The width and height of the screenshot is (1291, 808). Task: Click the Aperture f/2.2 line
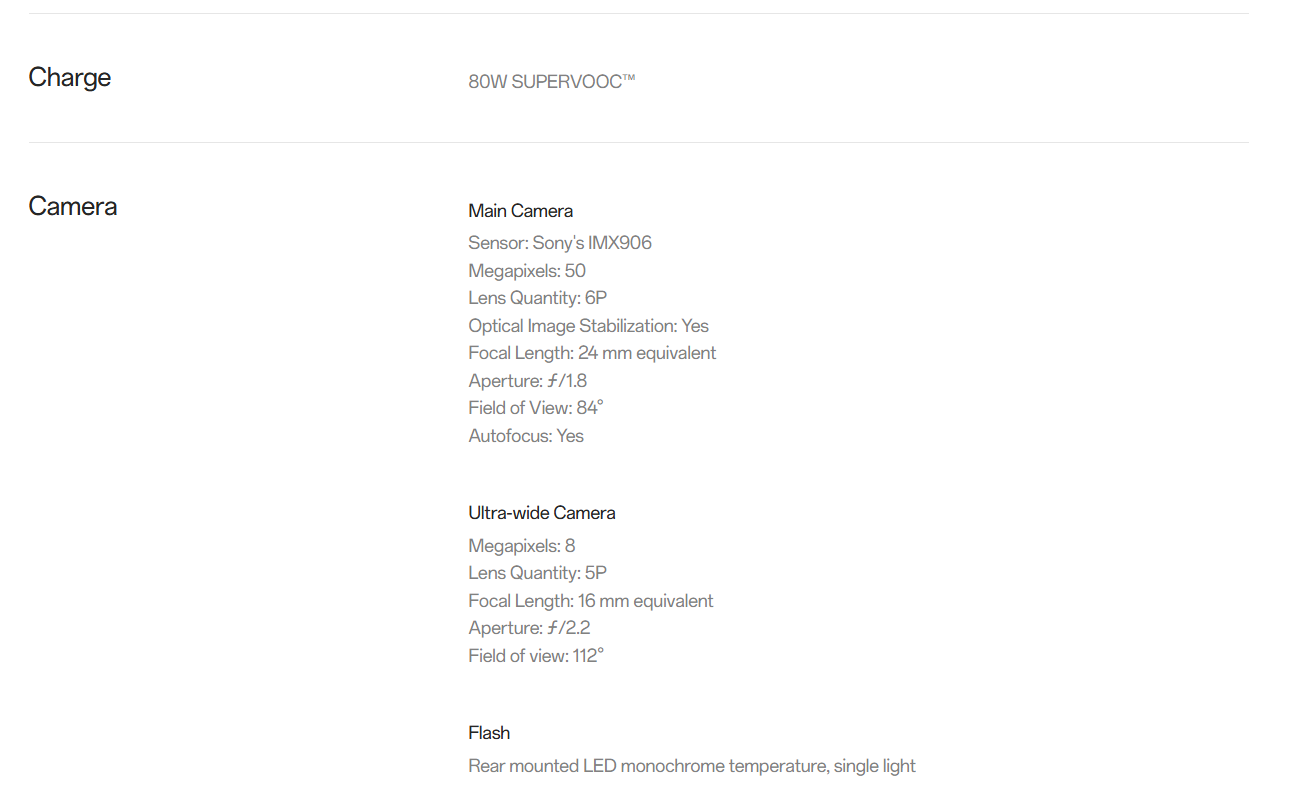click(529, 628)
